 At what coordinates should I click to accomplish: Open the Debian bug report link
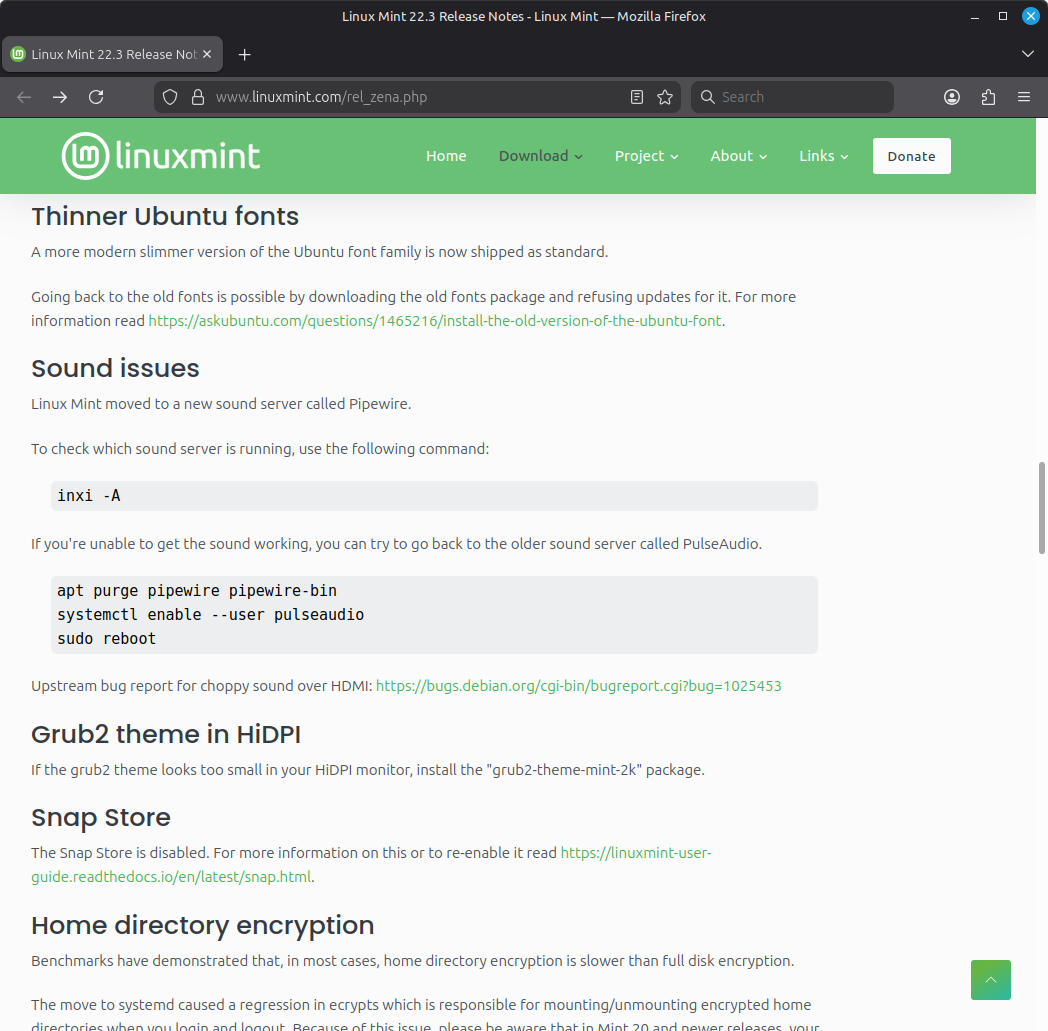[x=578, y=686]
